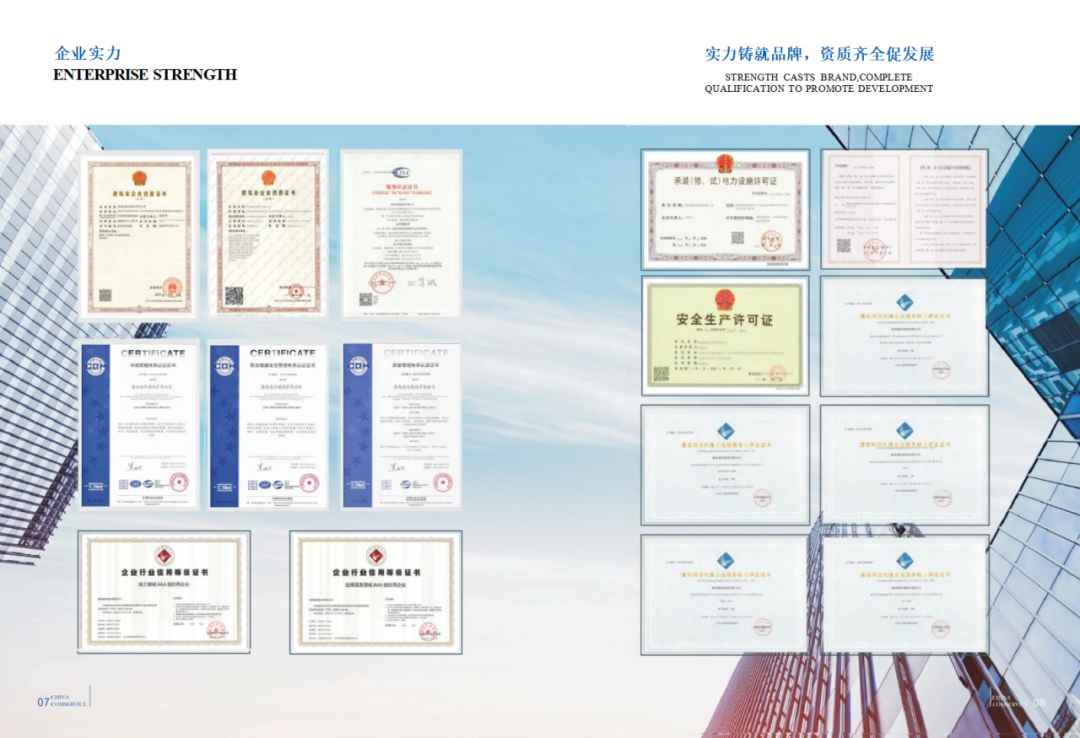This screenshot has width=1080, height=738.
Task: Open the 运维服务领域 AAA credit certificate
Action: click(x=376, y=592)
